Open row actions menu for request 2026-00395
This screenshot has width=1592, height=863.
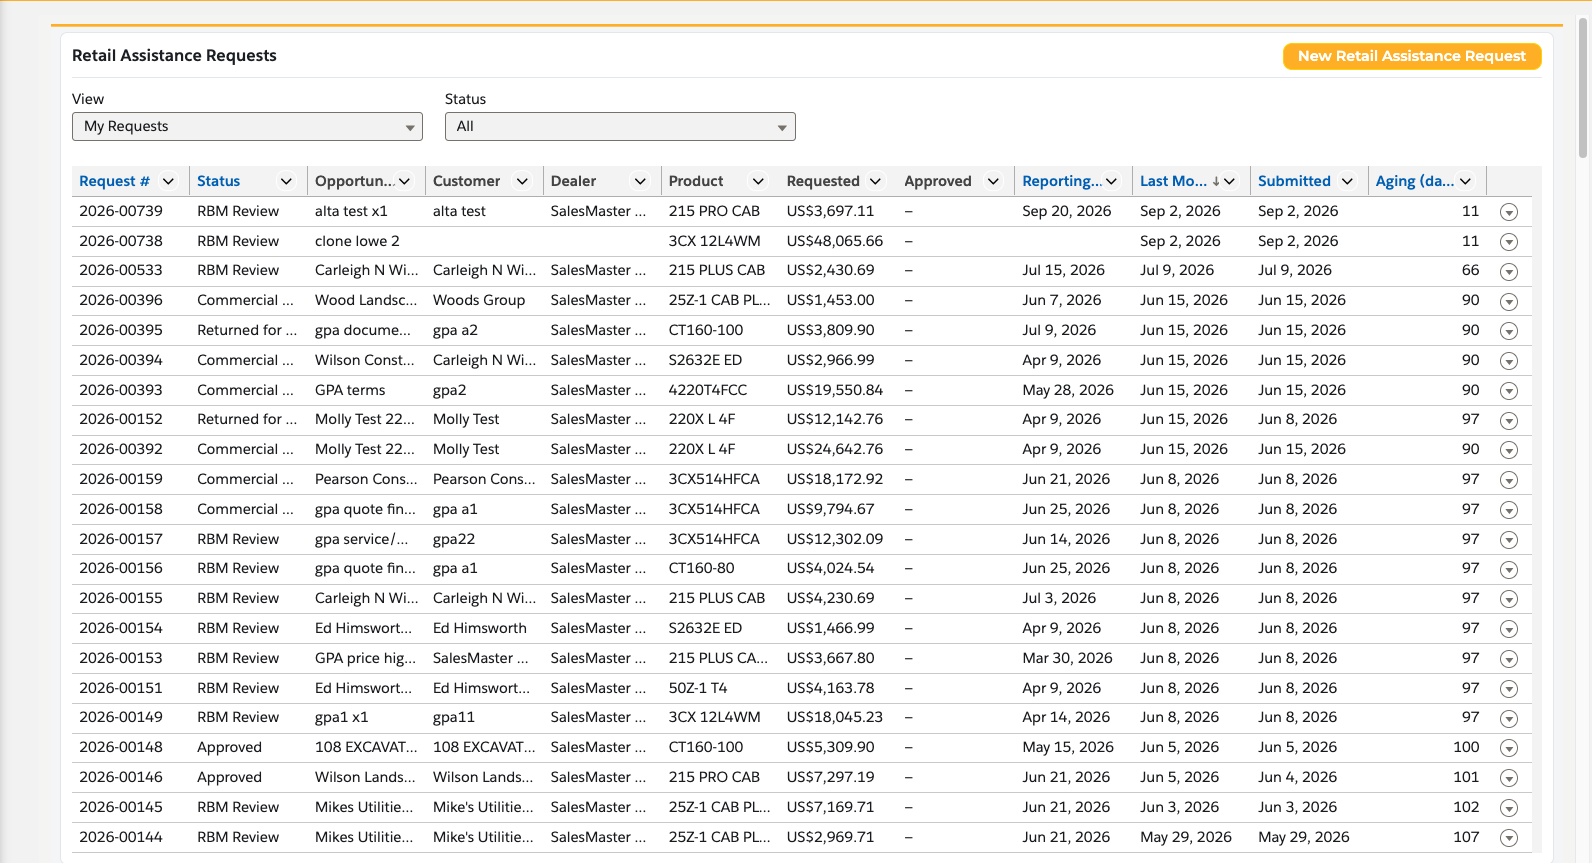pyautogui.click(x=1509, y=331)
